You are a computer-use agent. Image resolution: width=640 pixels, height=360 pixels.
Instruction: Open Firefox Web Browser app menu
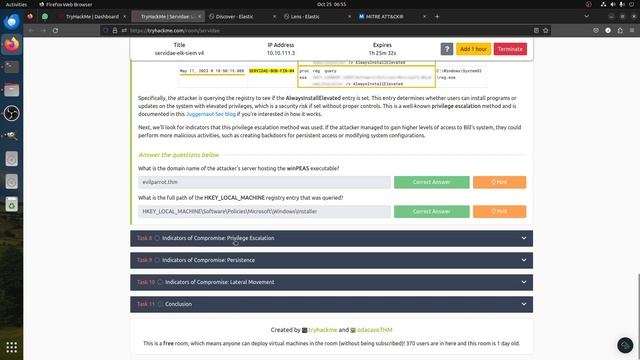tap(65, 4)
